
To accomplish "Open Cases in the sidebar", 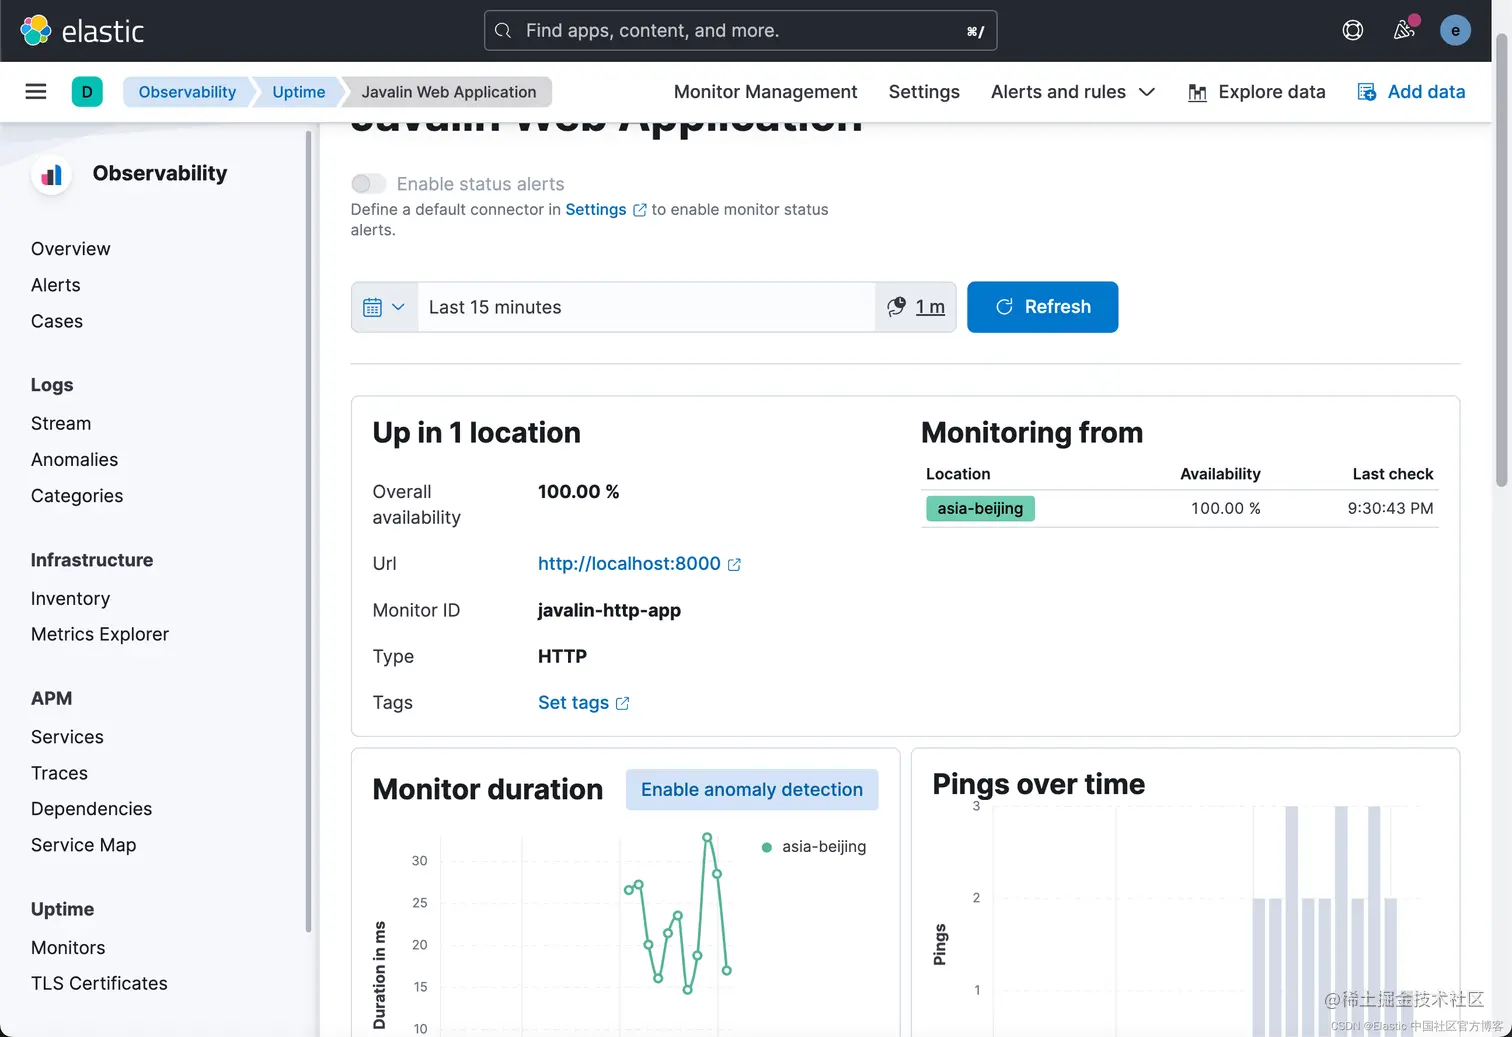I will click(57, 321).
